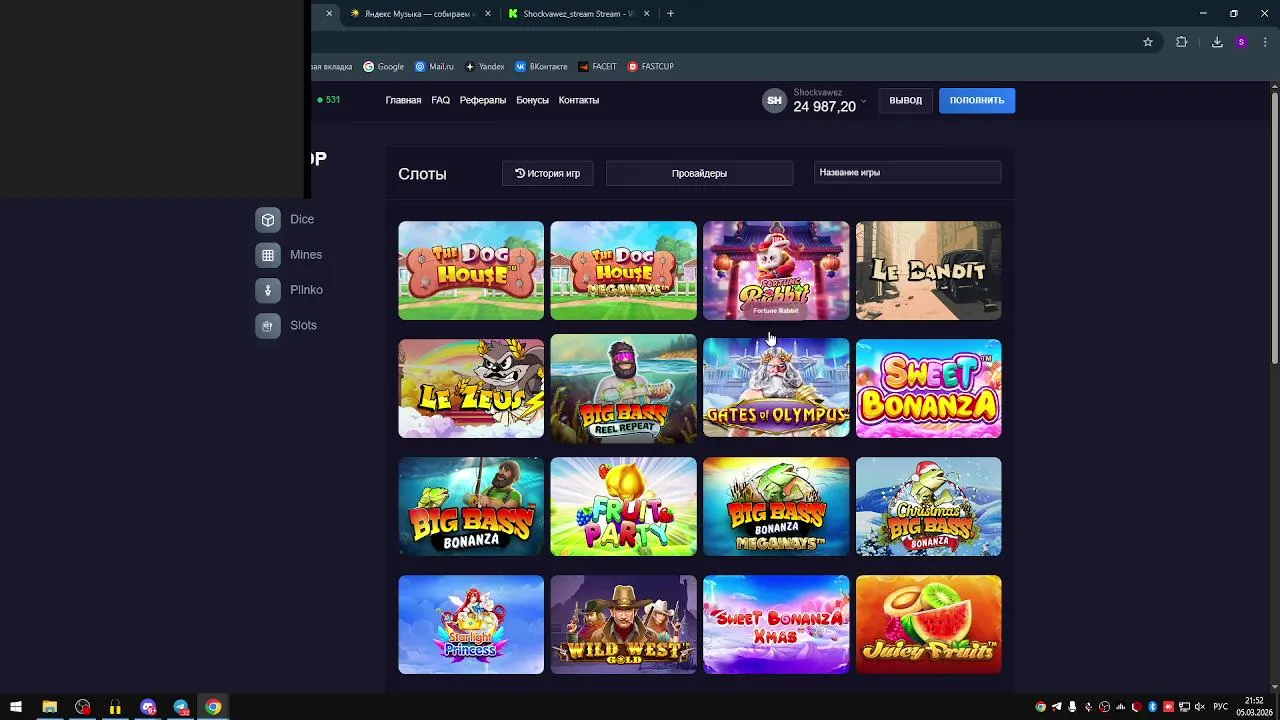
Task: Open the FAQ menu item
Action: pyautogui.click(x=441, y=100)
